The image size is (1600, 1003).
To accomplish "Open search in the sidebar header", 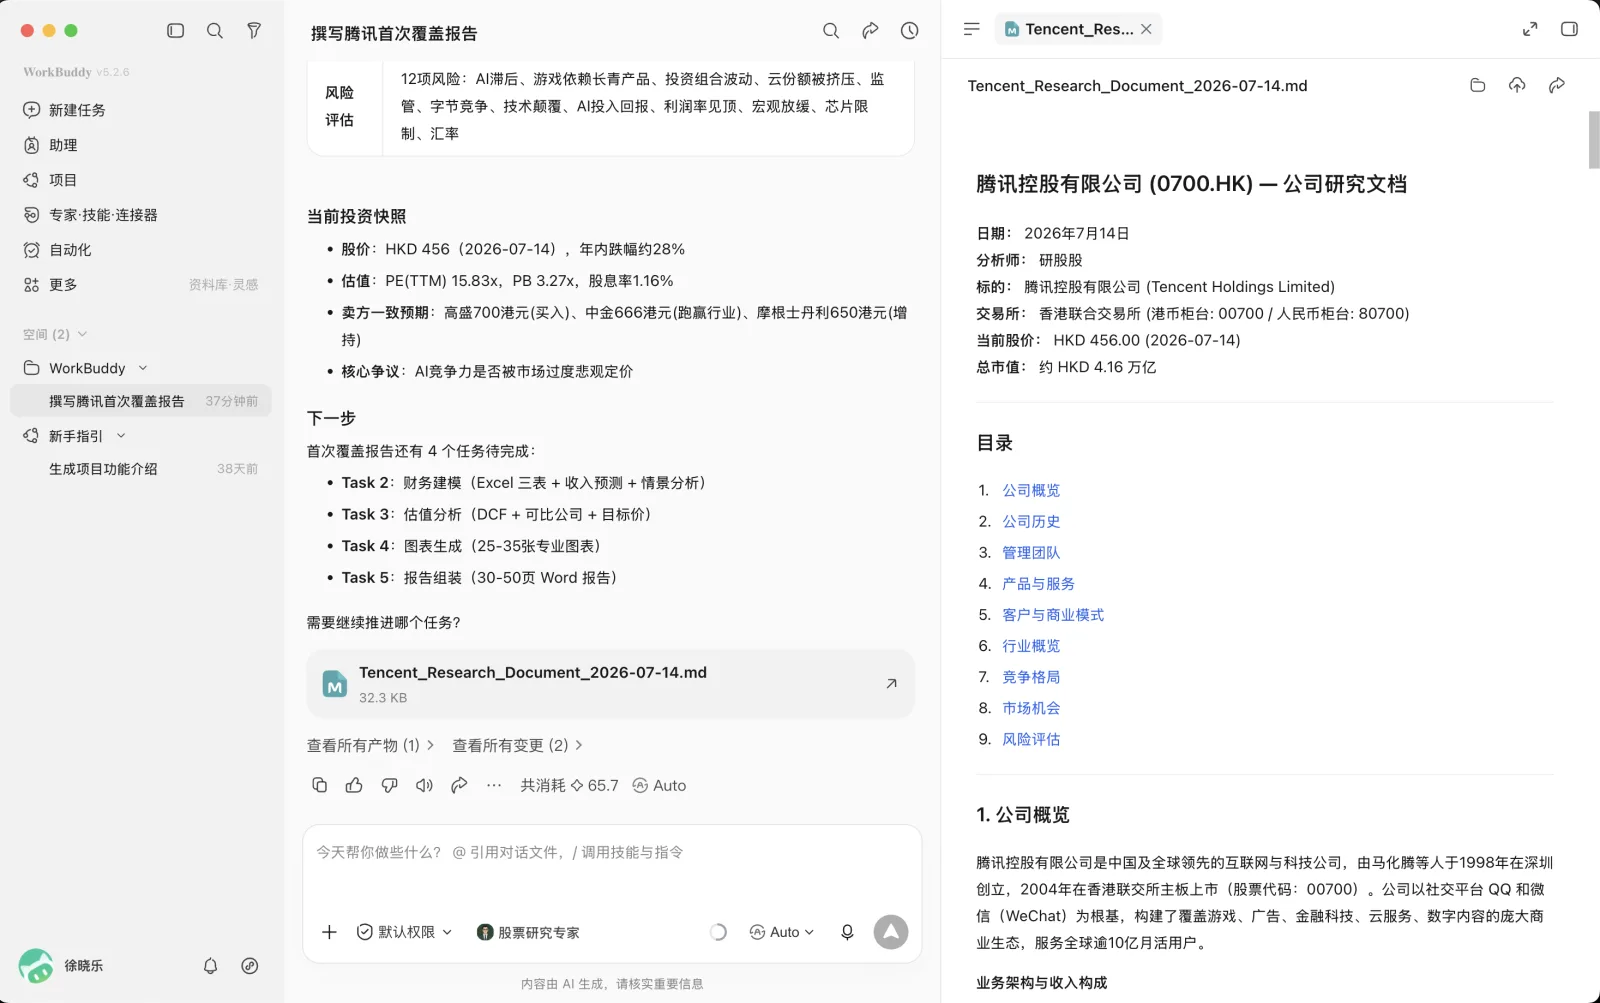I will click(215, 31).
